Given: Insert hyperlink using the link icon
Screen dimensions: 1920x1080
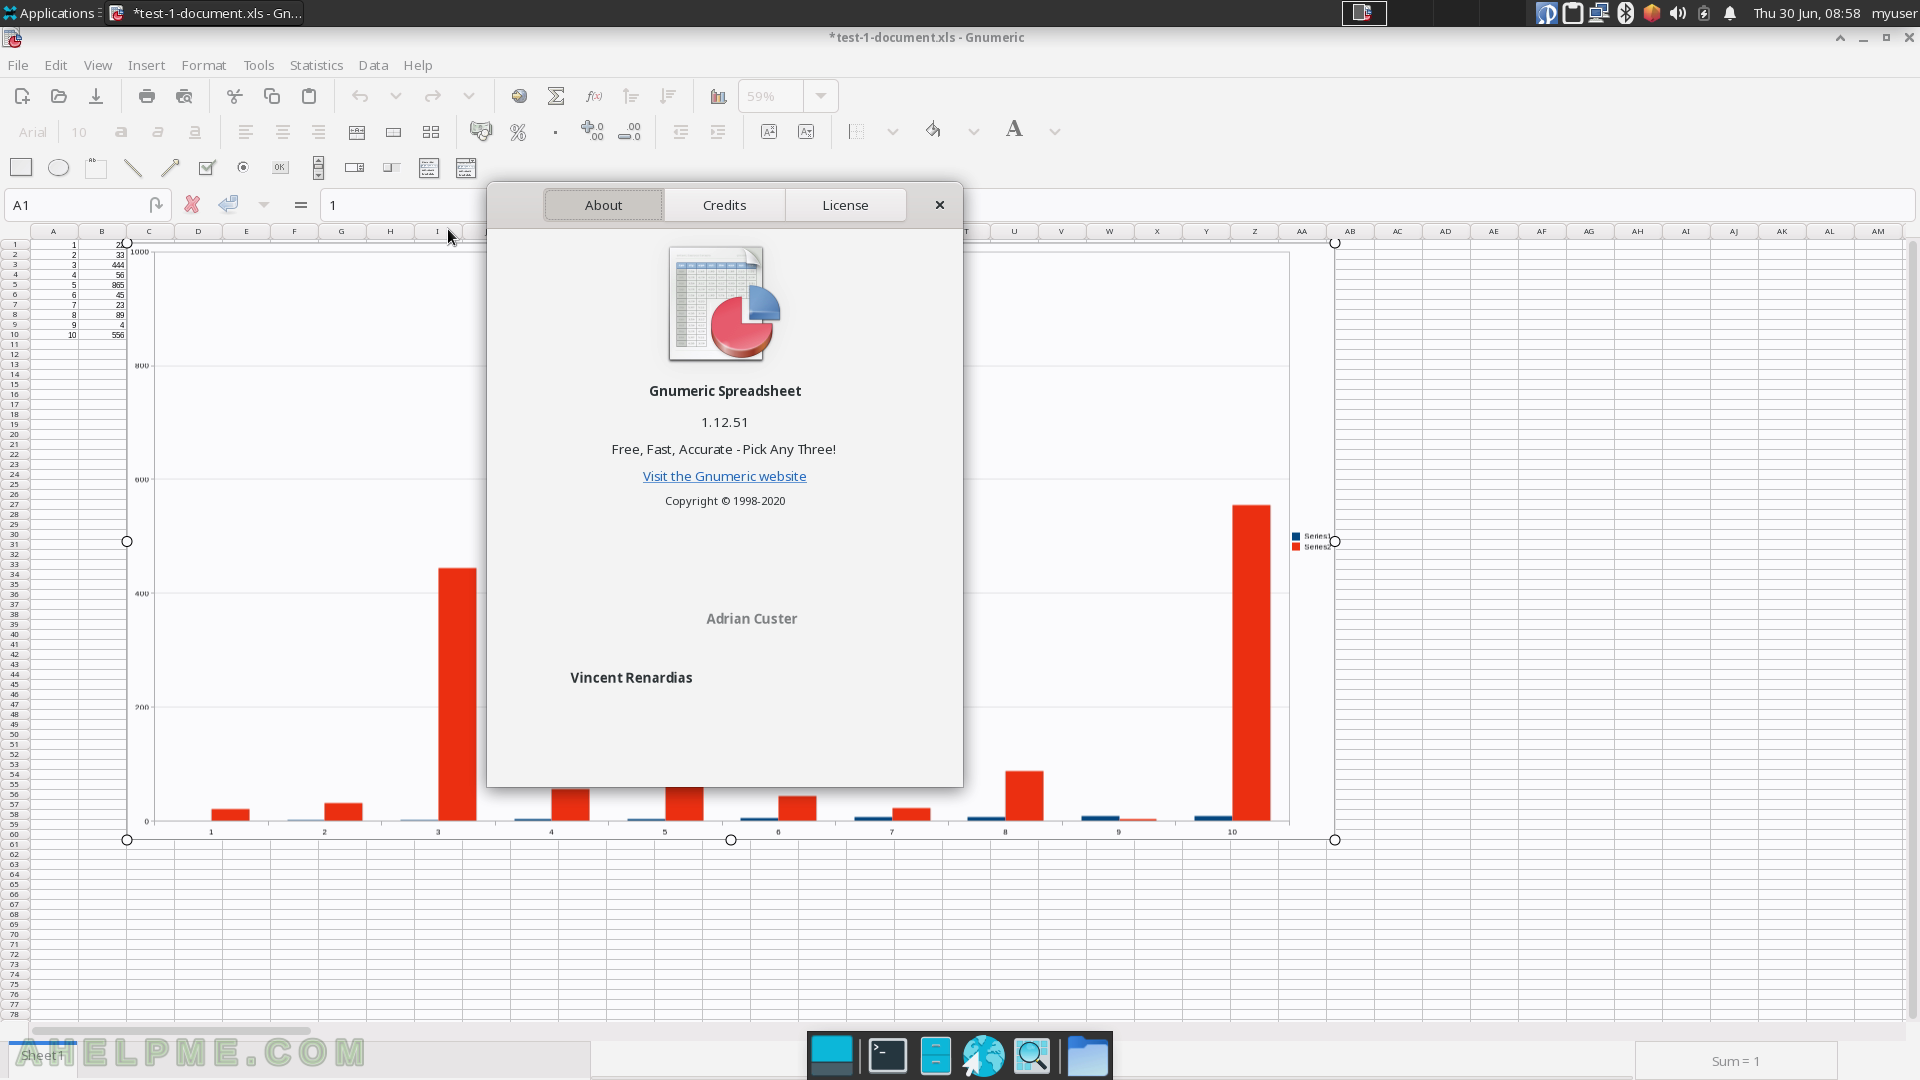Looking at the screenshot, I should point(519,96).
